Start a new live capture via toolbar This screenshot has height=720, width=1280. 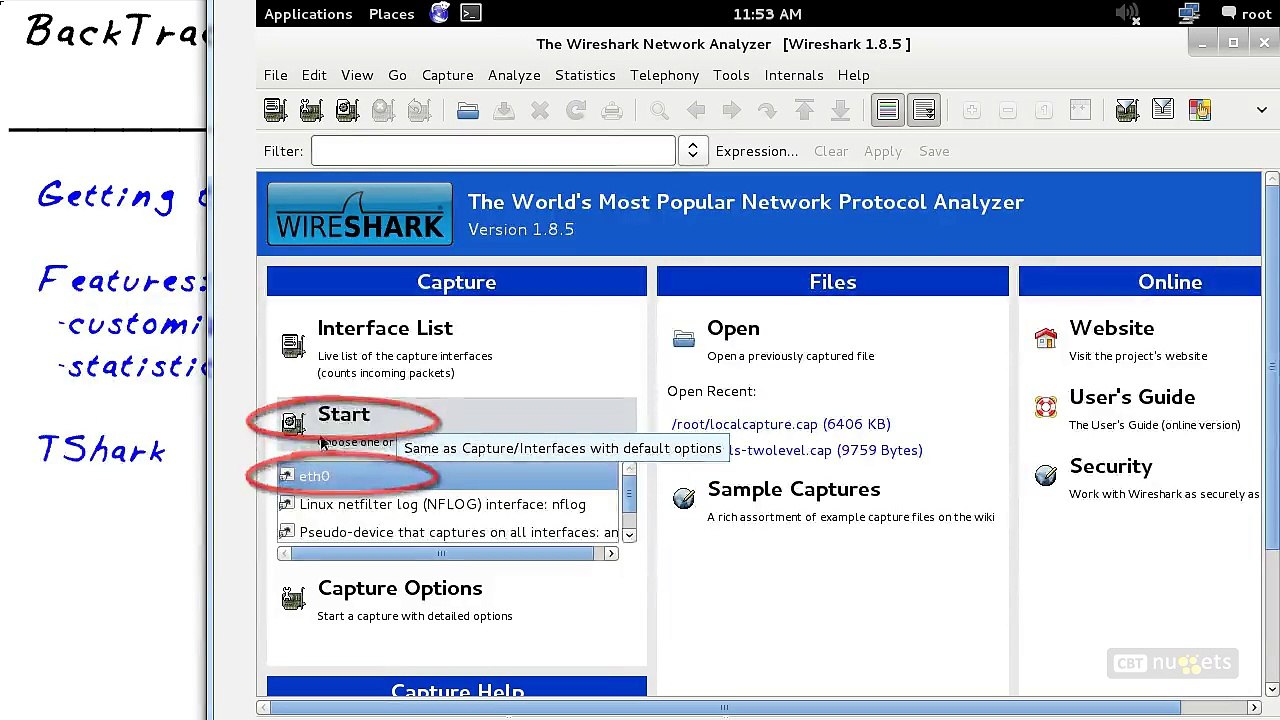(x=347, y=110)
